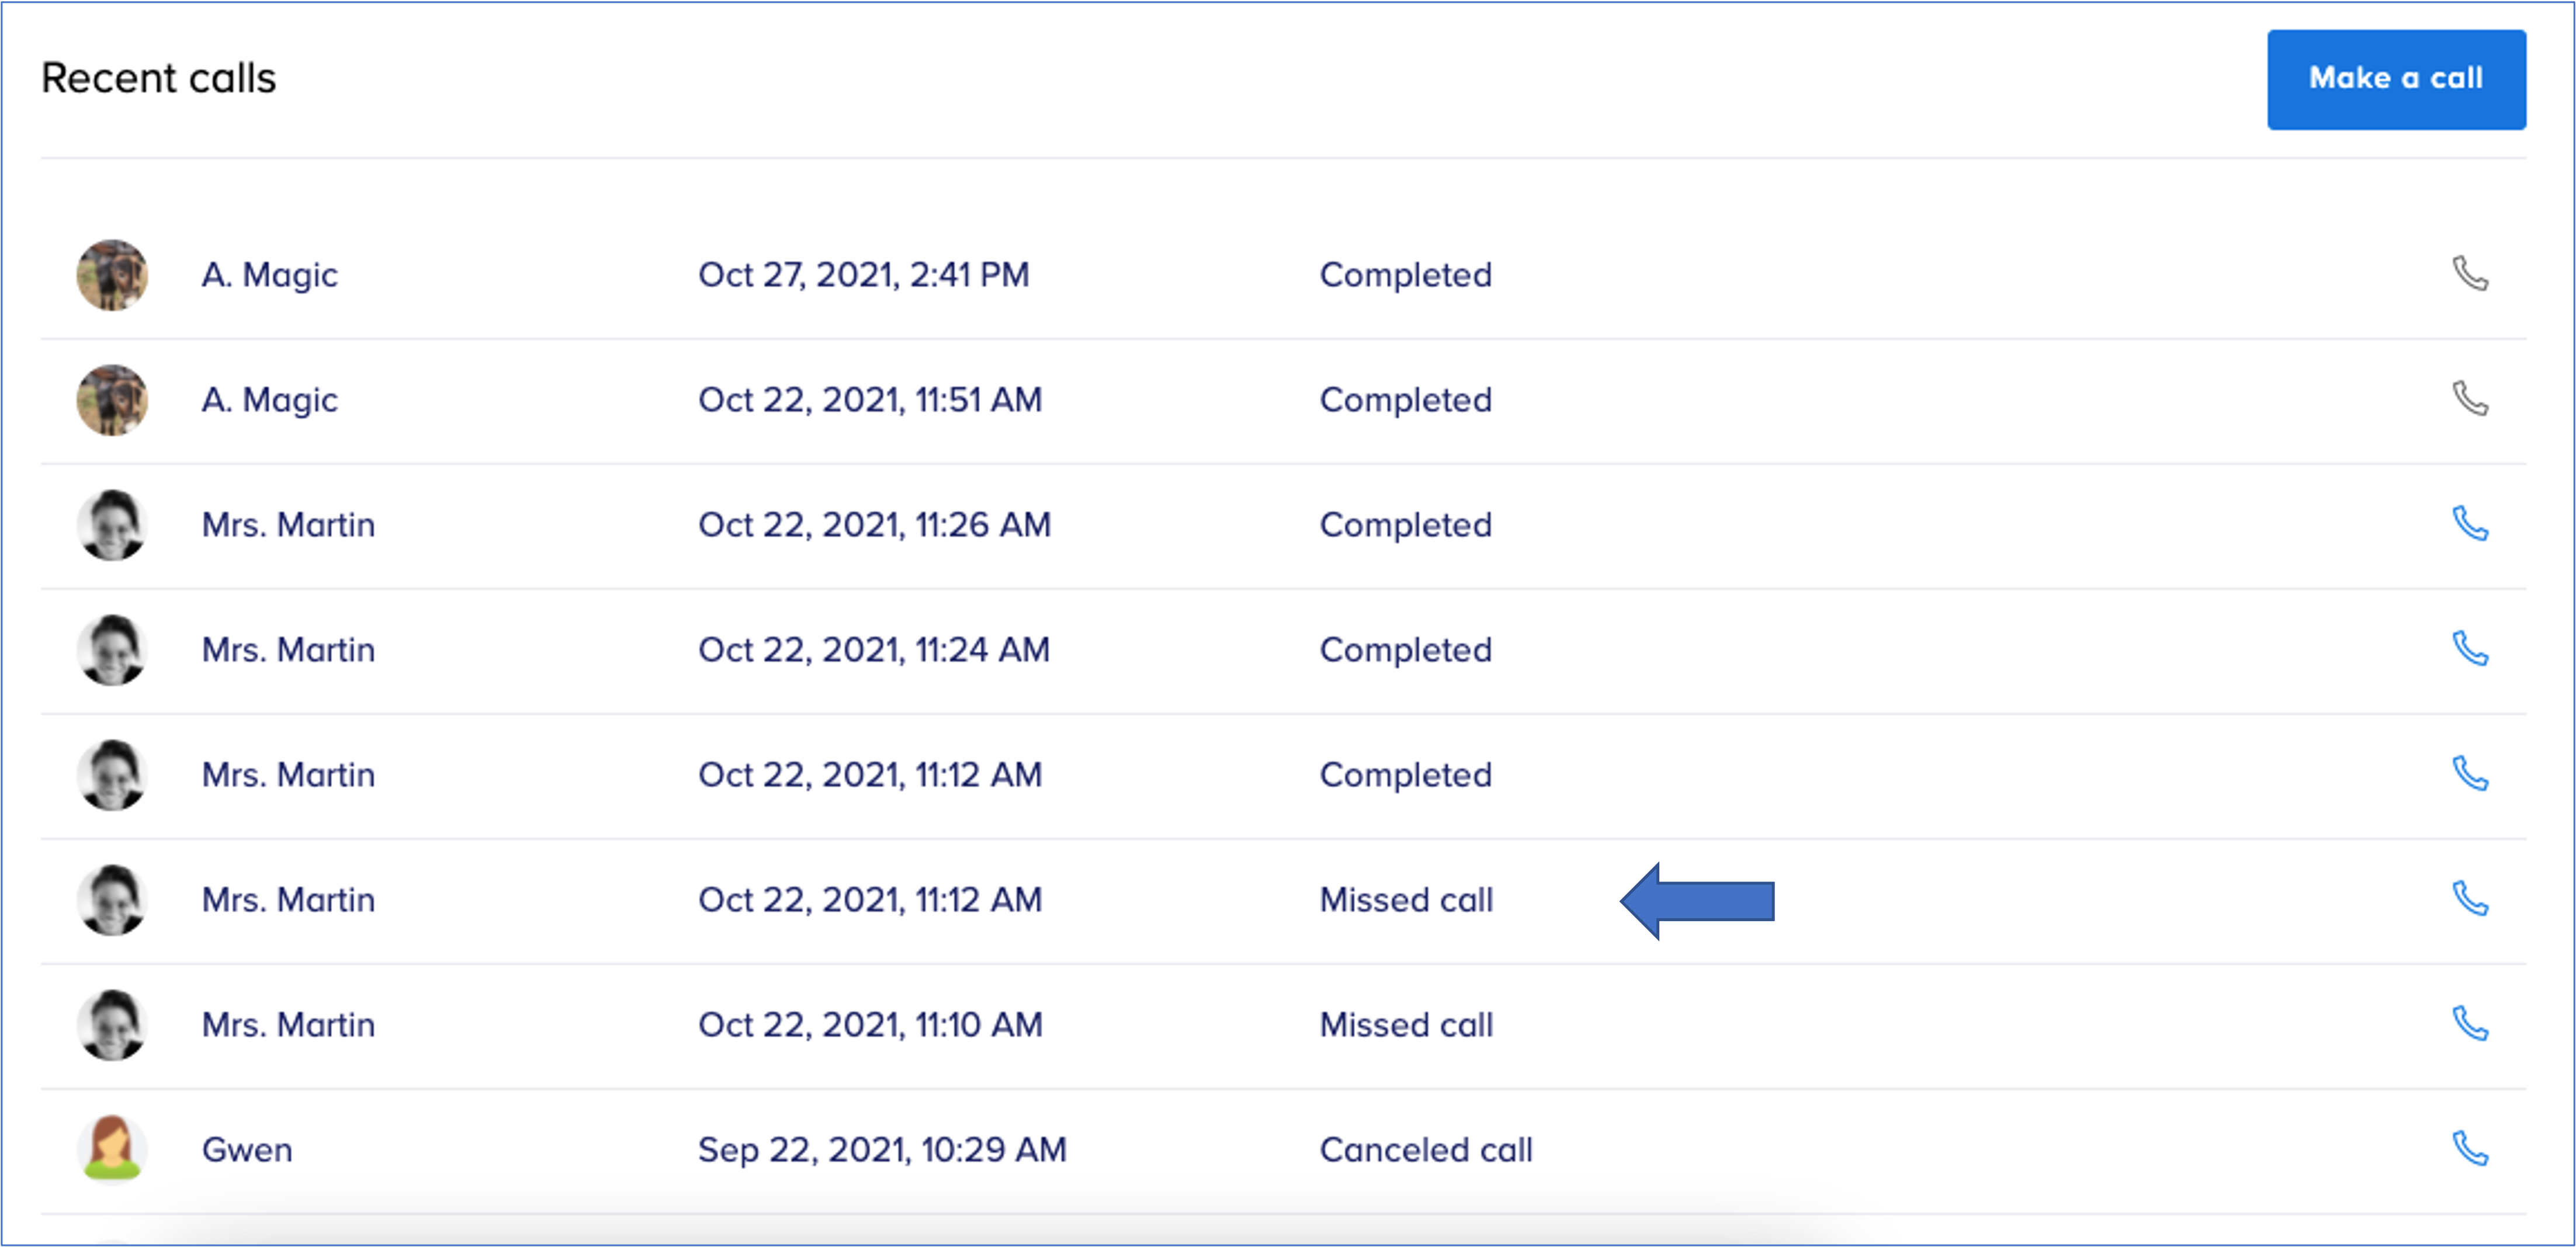Click phone icon for 11:10 AM missed call

pos(2469,1024)
